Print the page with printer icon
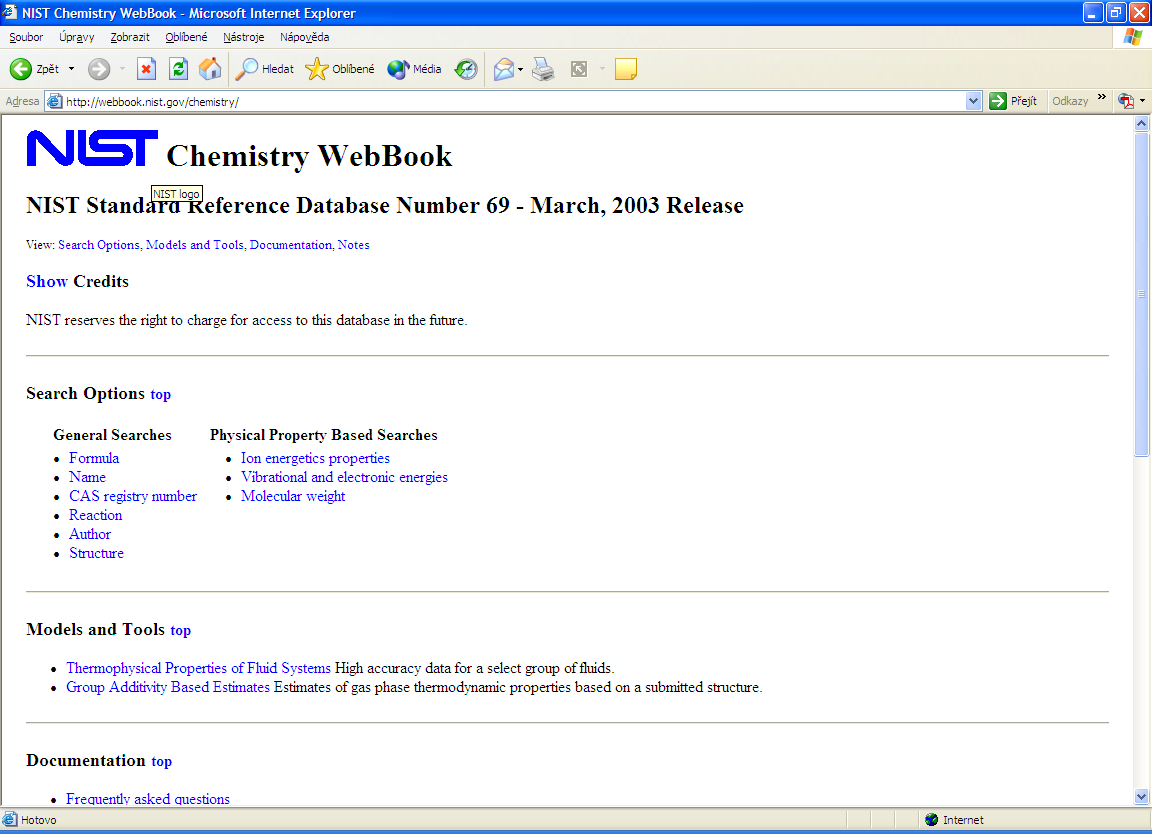1152x834 pixels. [543, 69]
